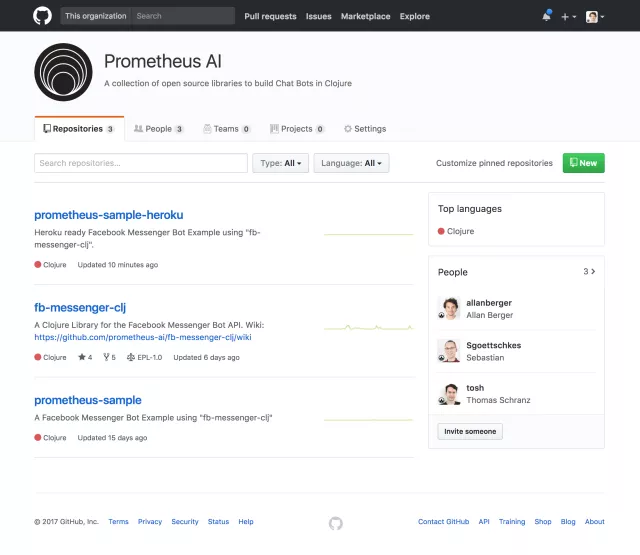Viewport: 640px width, 555px height.
Task: Click the GitHub octocat logo in header
Action: coord(42,16)
